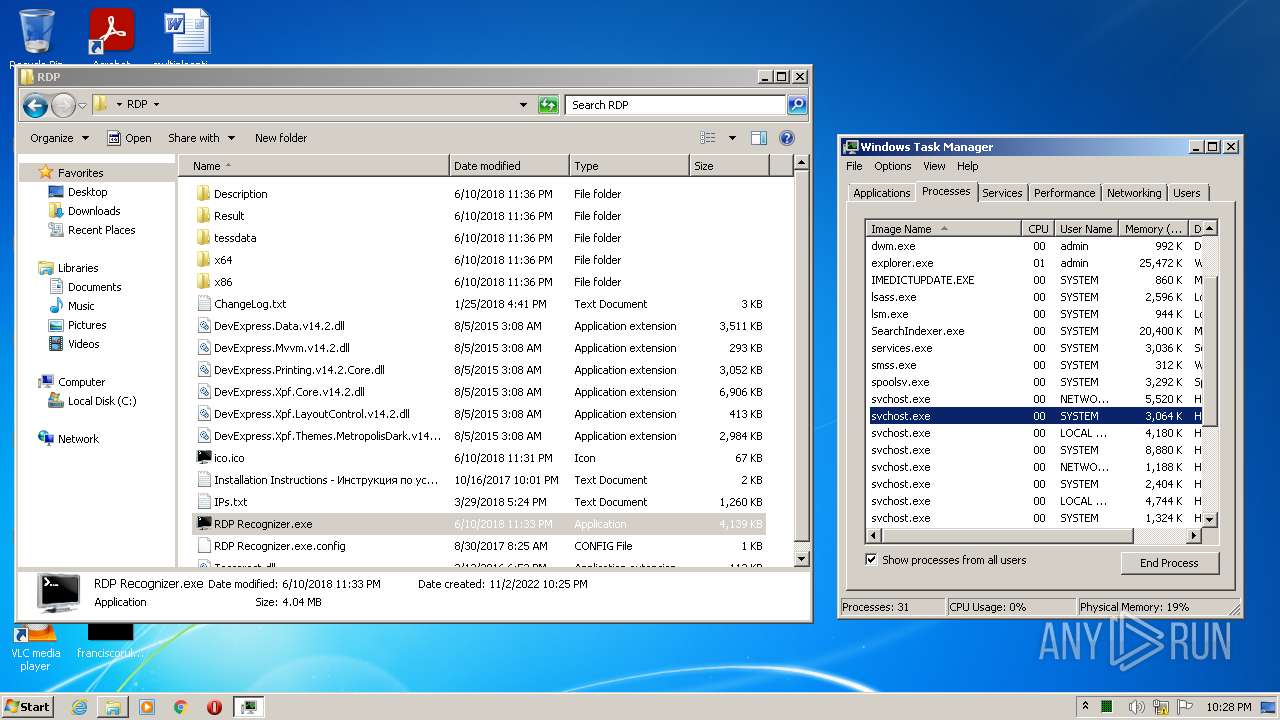The width and height of the screenshot is (1280, 720).
Task: Click the Start button
Action: point(27,707)
